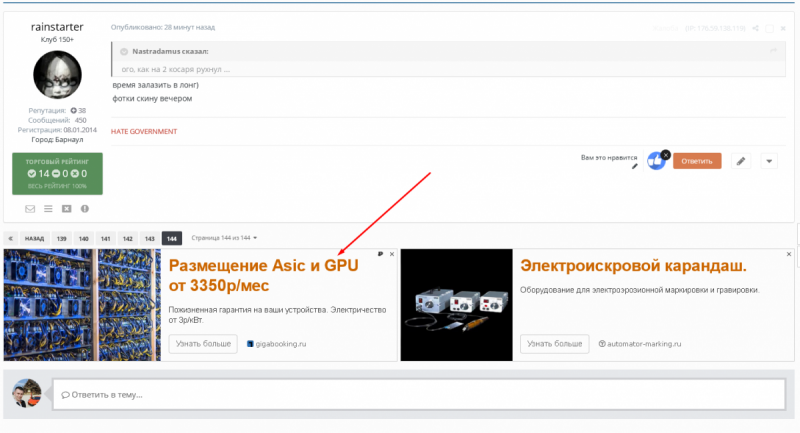Select current page 144 button
The width and height of the screenshot is (800, 433).
coord(171,238)
